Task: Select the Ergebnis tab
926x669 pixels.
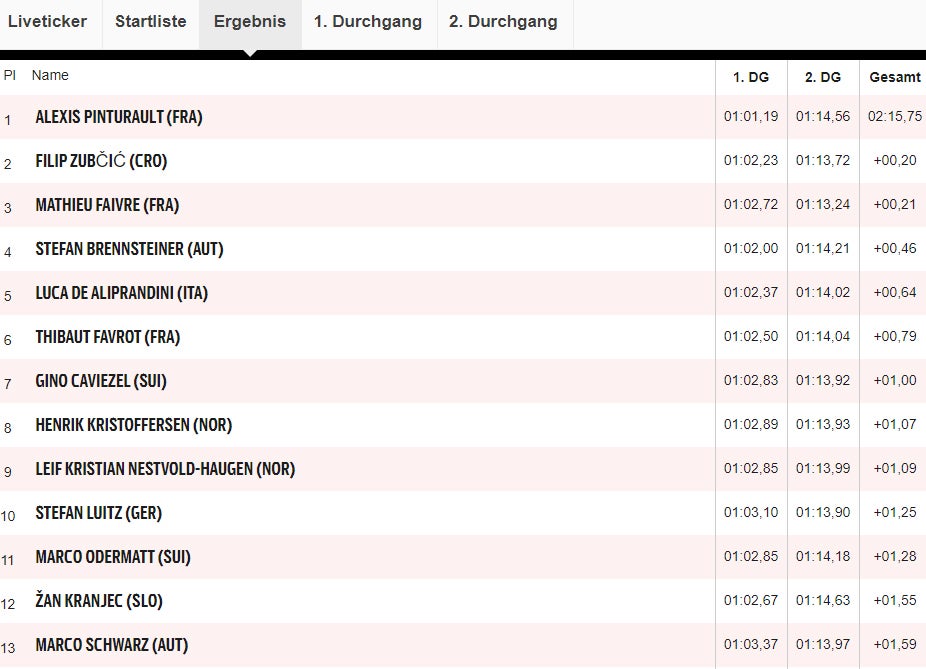Action: pyautogui.click(x=249, y=22)
